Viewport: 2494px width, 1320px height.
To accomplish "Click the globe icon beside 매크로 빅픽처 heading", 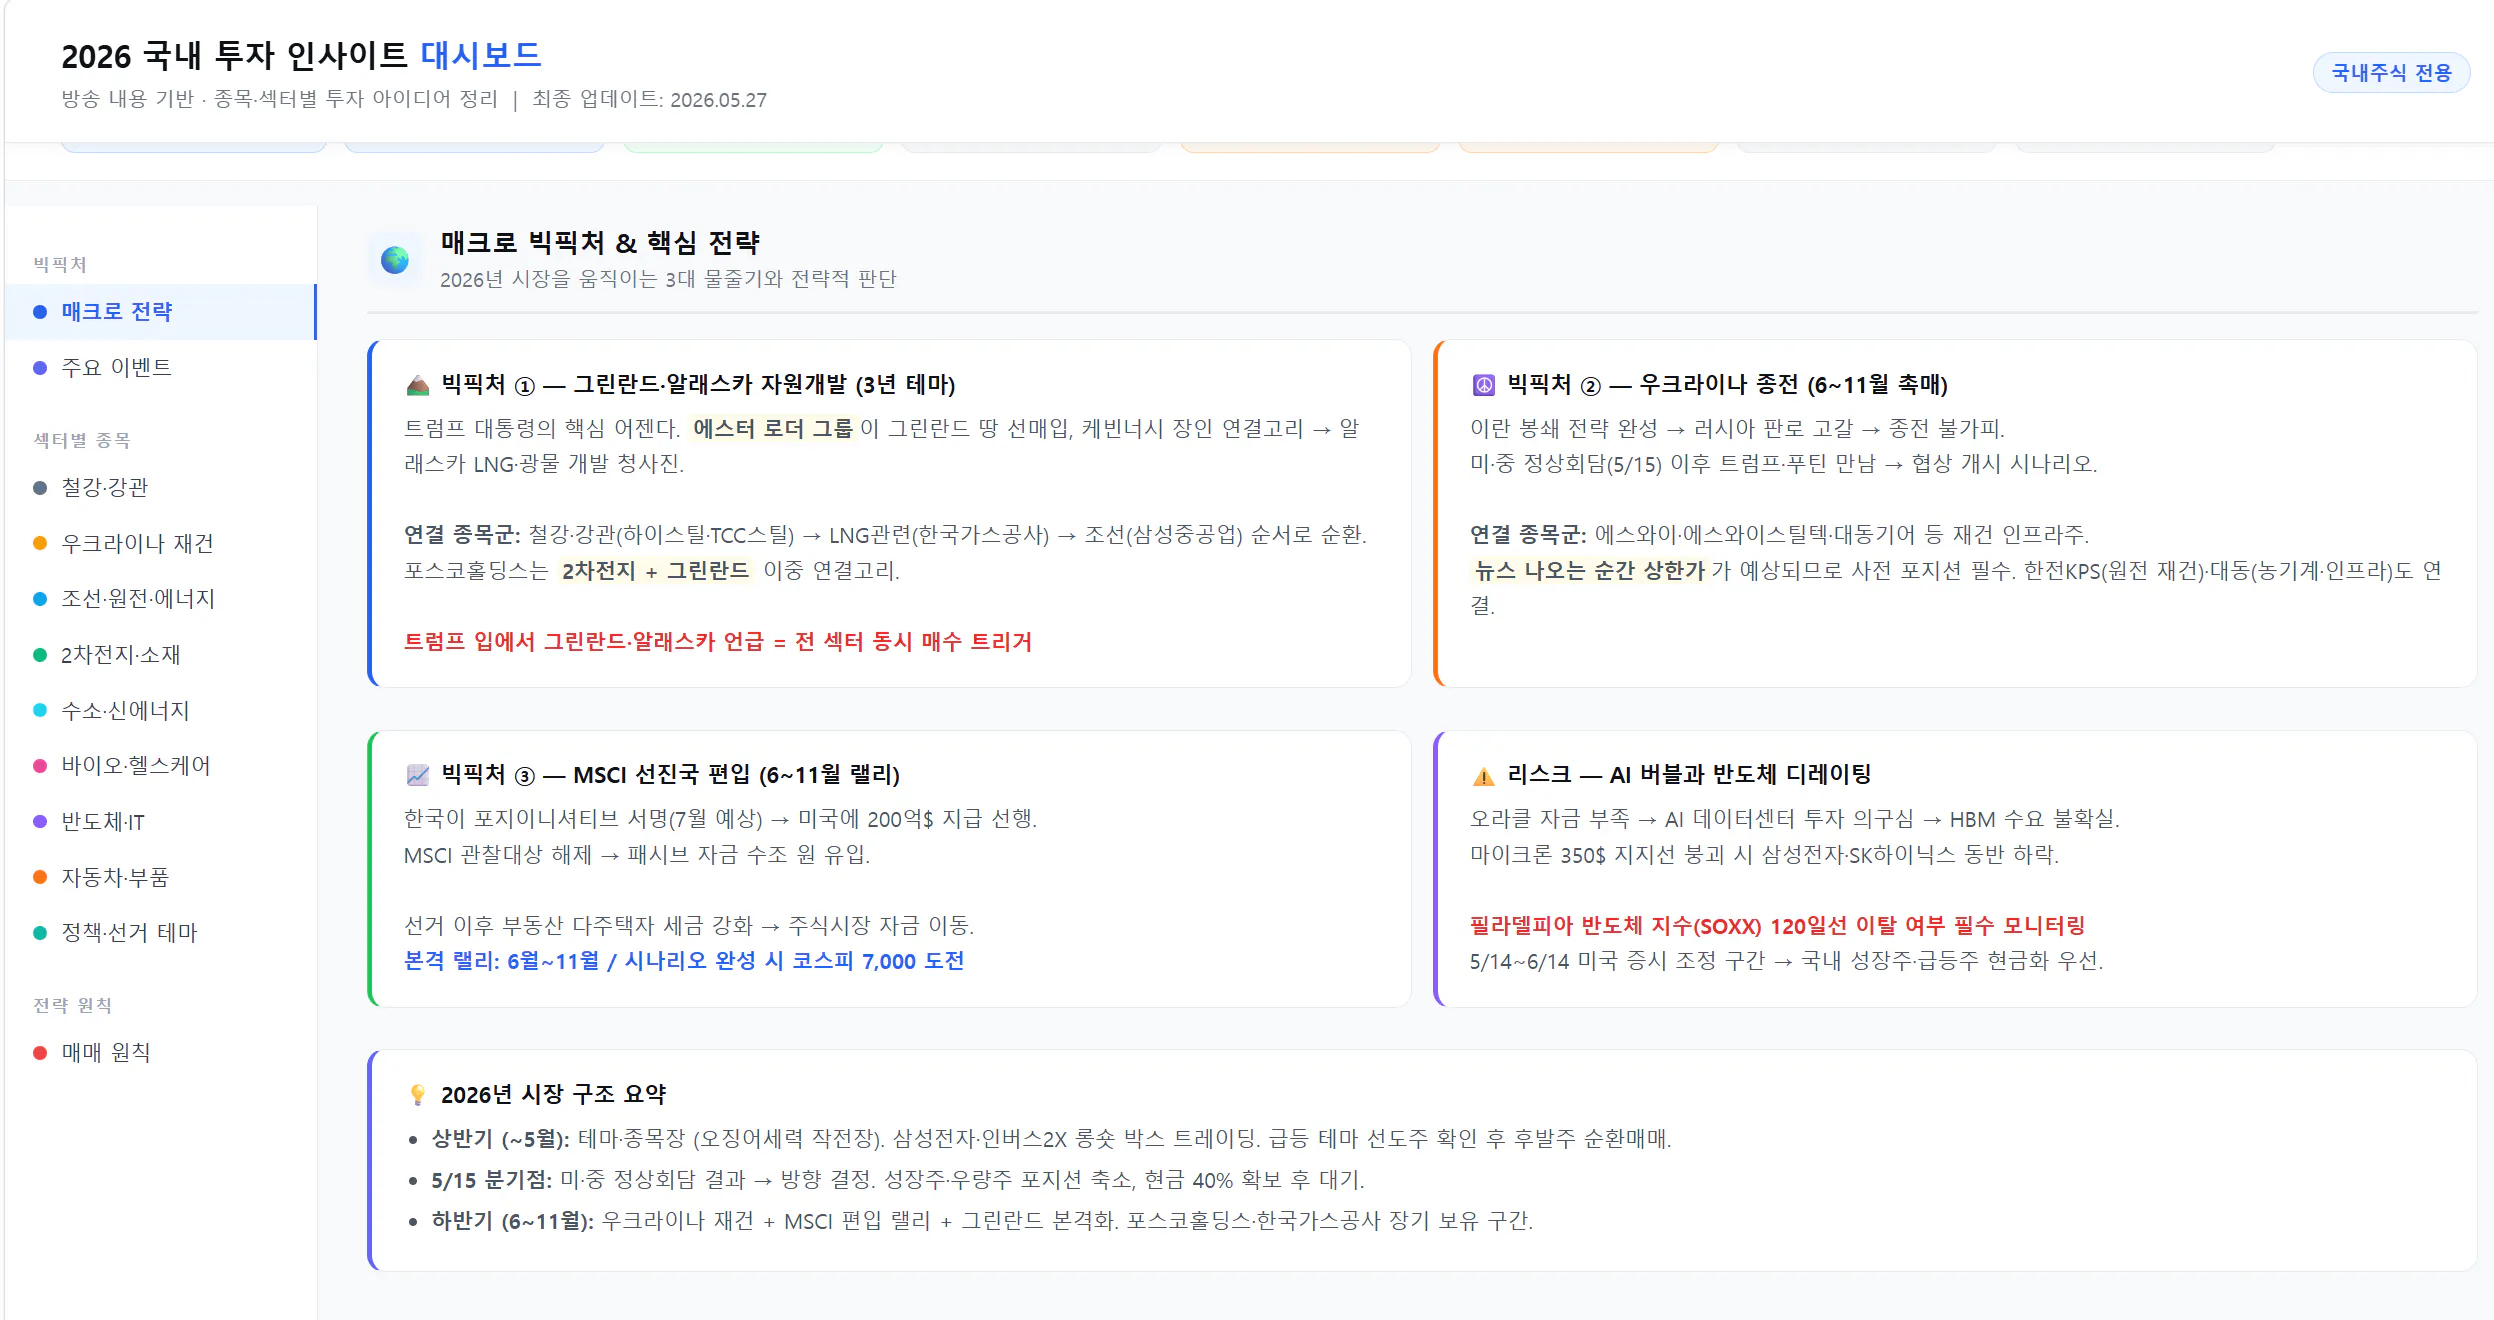I will (x=395, y=260).
